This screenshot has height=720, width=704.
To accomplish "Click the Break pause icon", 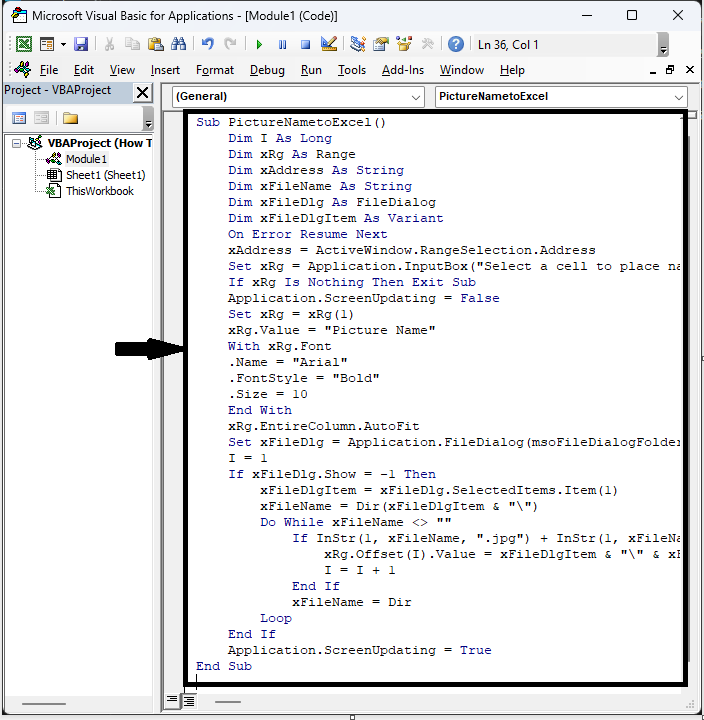I will point(282,44).
